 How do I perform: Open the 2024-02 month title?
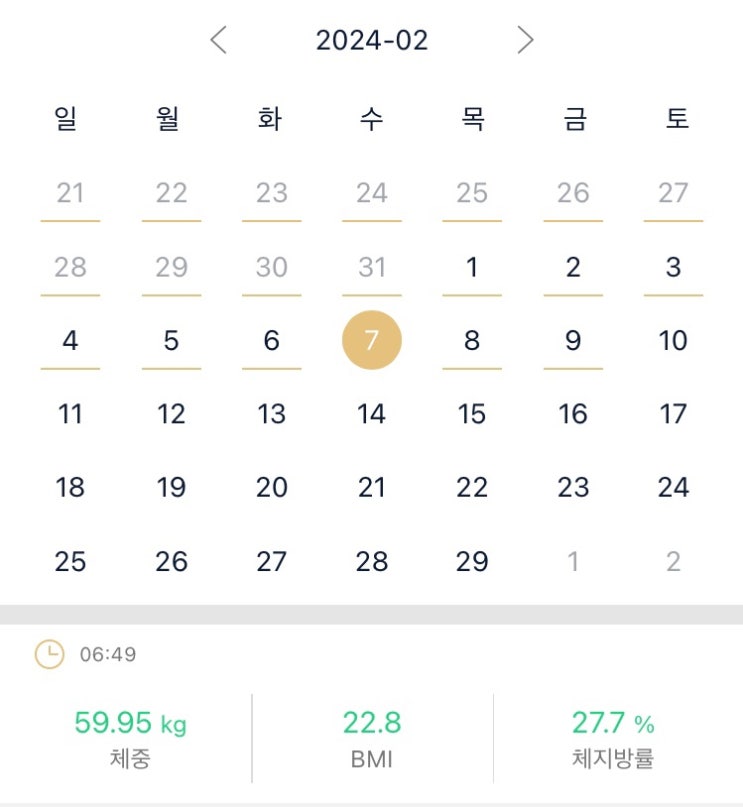(372, 40)
